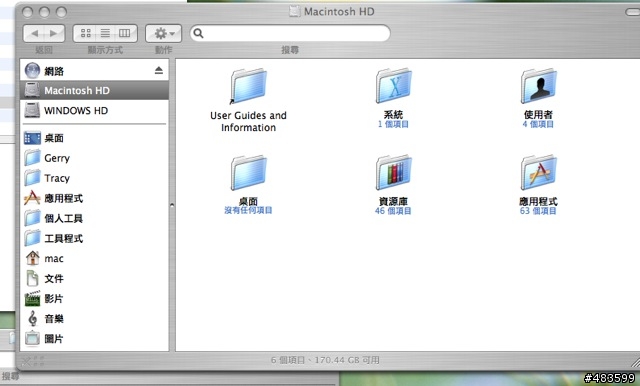
Task: Select the 資源庫 library folder icon
Action: coord(393,173)
